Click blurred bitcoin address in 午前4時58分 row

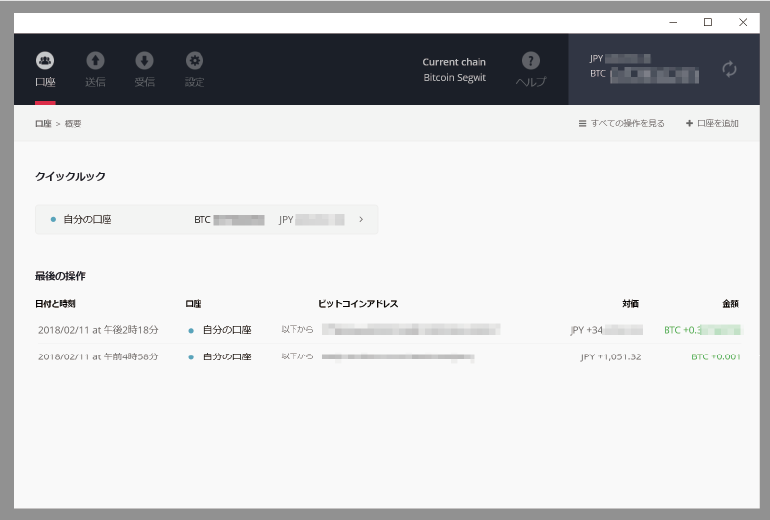point(398,357)
